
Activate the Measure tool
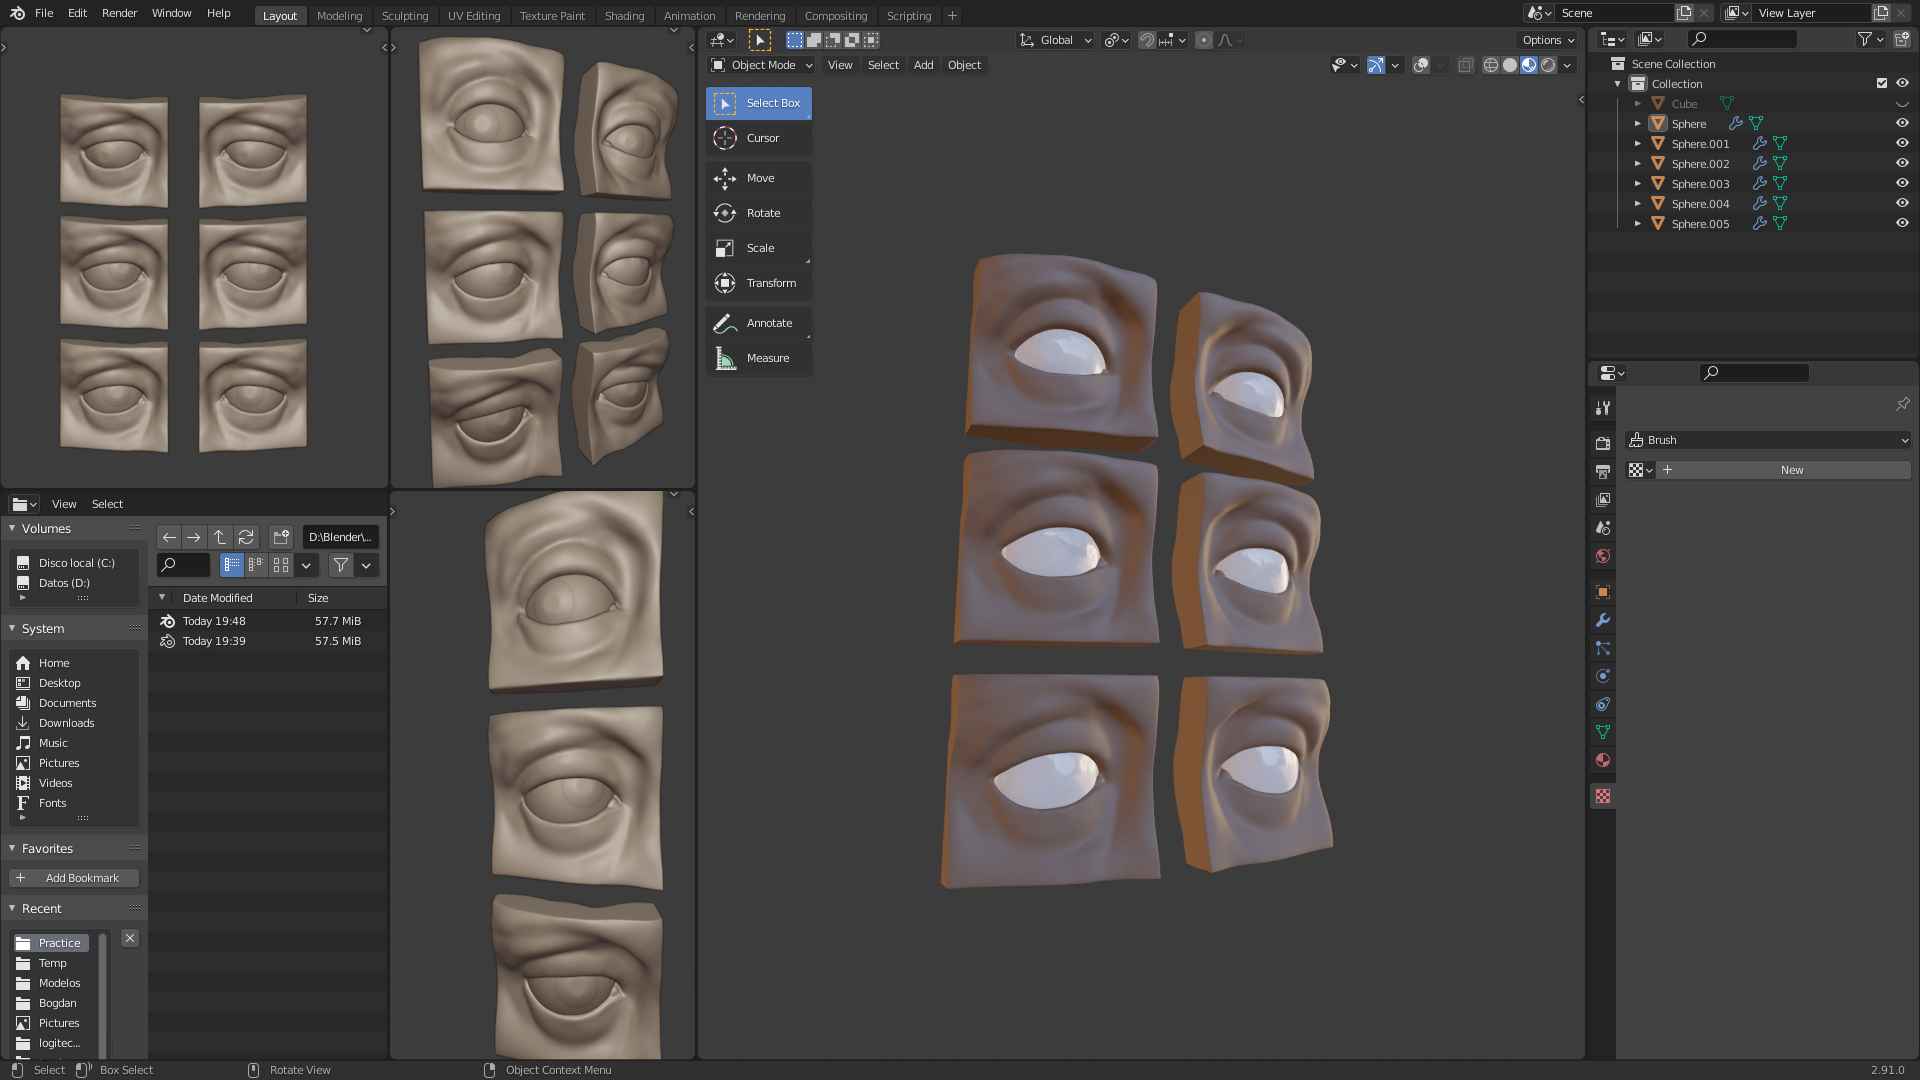[x=759, y=358]
